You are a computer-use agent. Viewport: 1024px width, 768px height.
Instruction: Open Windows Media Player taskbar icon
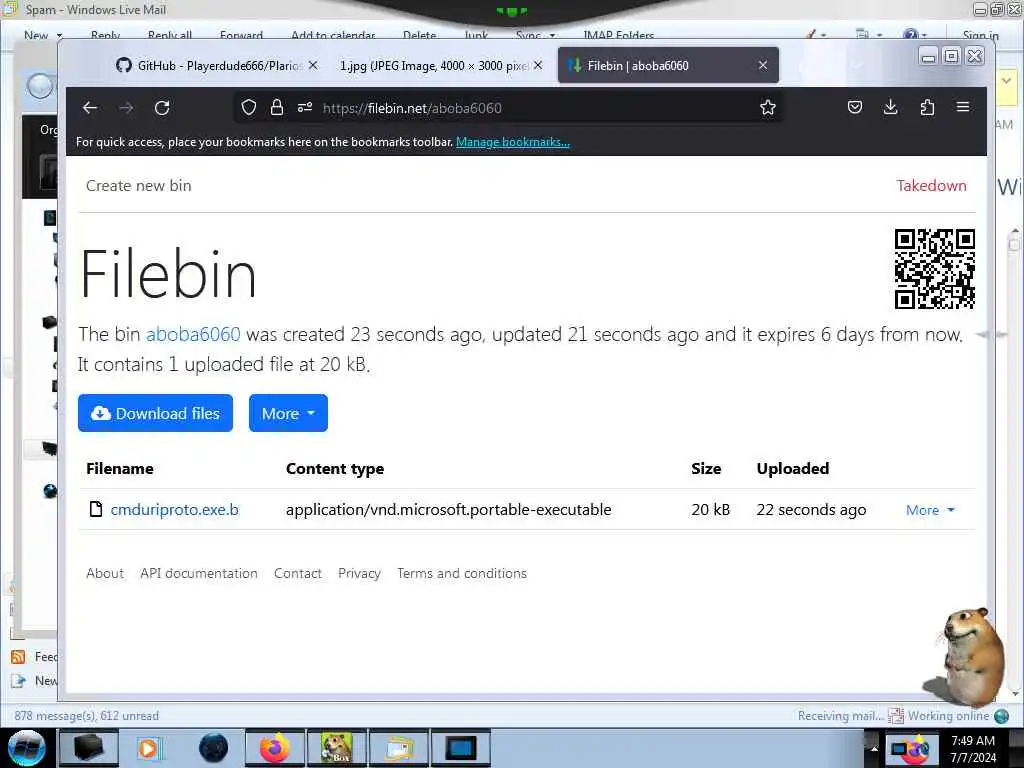pos(150,748)
